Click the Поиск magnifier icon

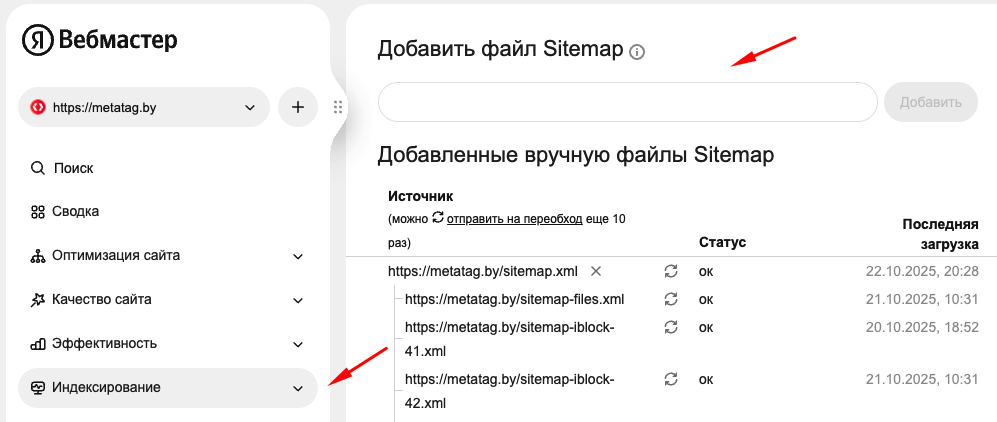38,168
